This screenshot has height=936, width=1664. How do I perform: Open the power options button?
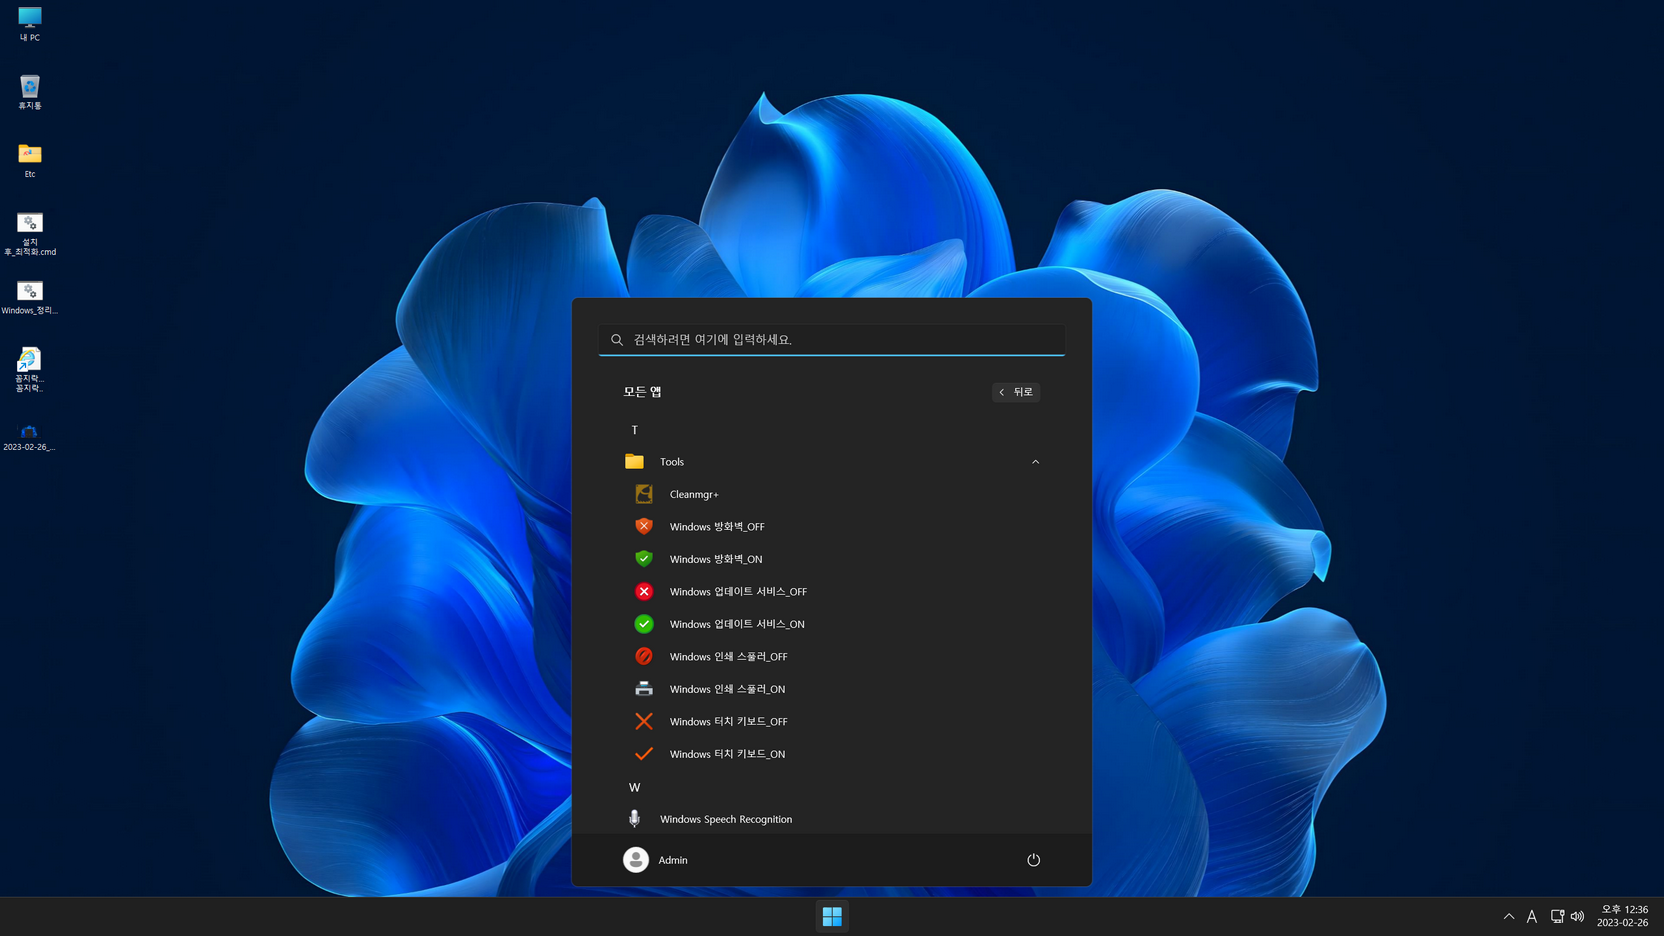point(1034,860)
